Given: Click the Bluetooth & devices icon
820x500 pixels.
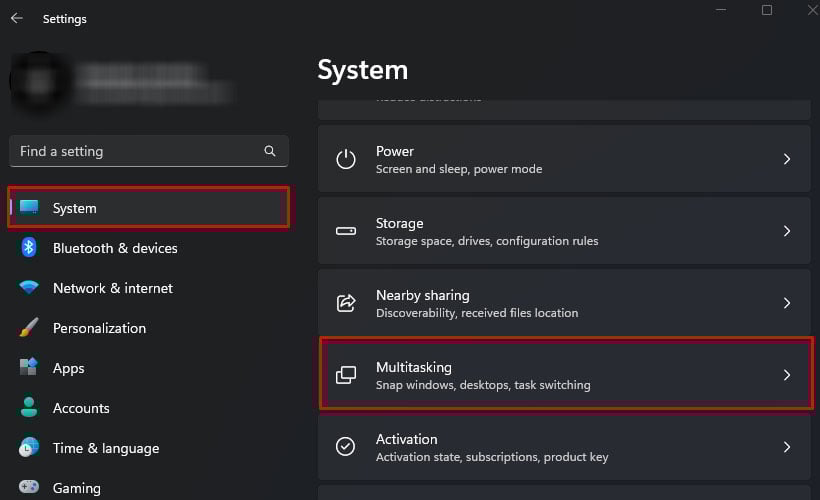Looking at the screenshot, I should 29,248.
